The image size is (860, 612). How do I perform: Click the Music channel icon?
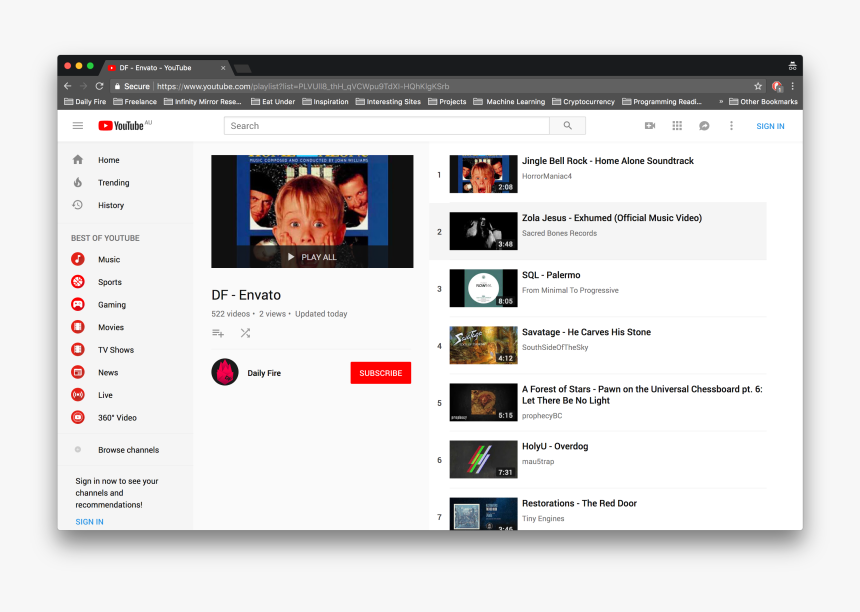click(x=78, y=259)
